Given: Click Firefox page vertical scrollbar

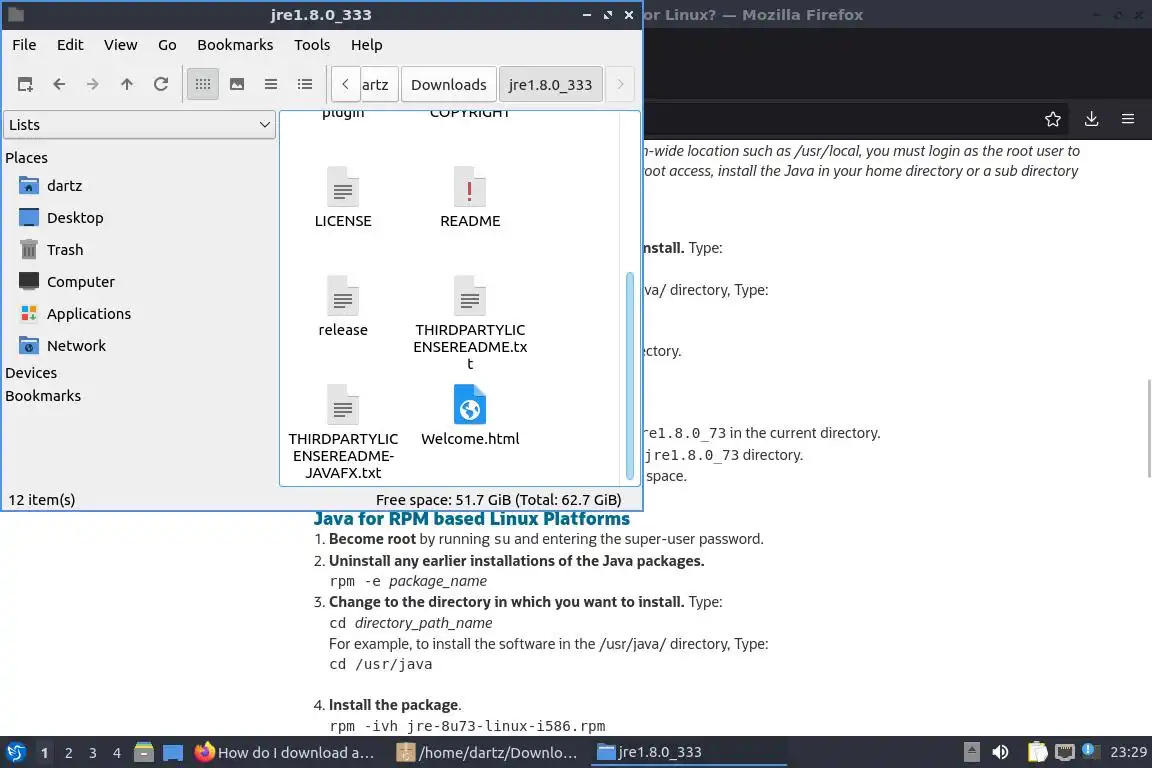Looking at the screenshot, I should coord(1148,428).
